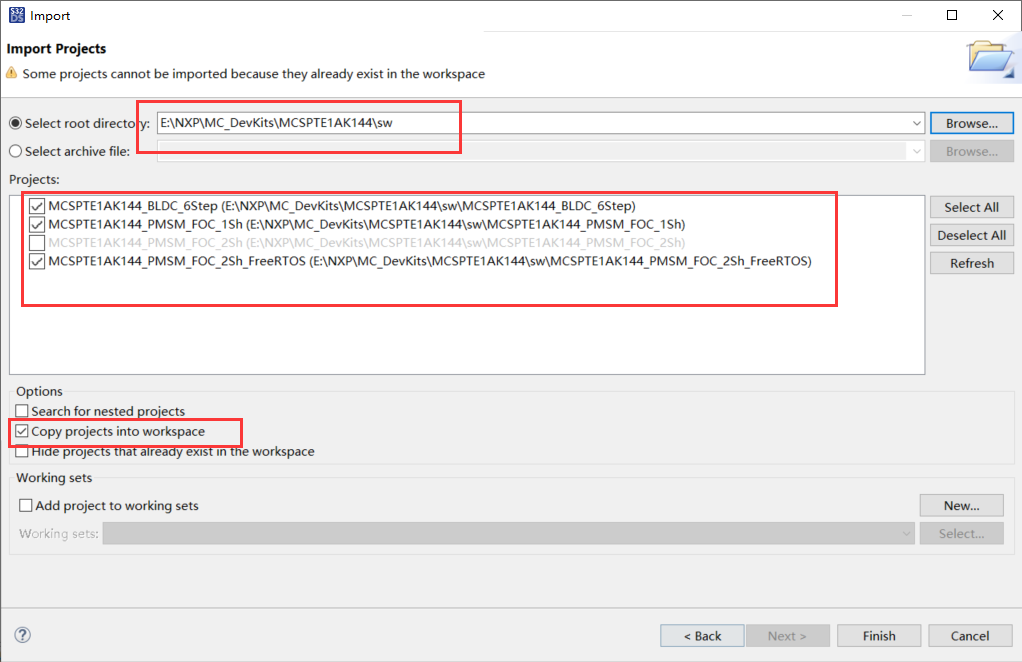Select the root directory radio button
The image size is (1022, 662).
click(x=16, y=123)
